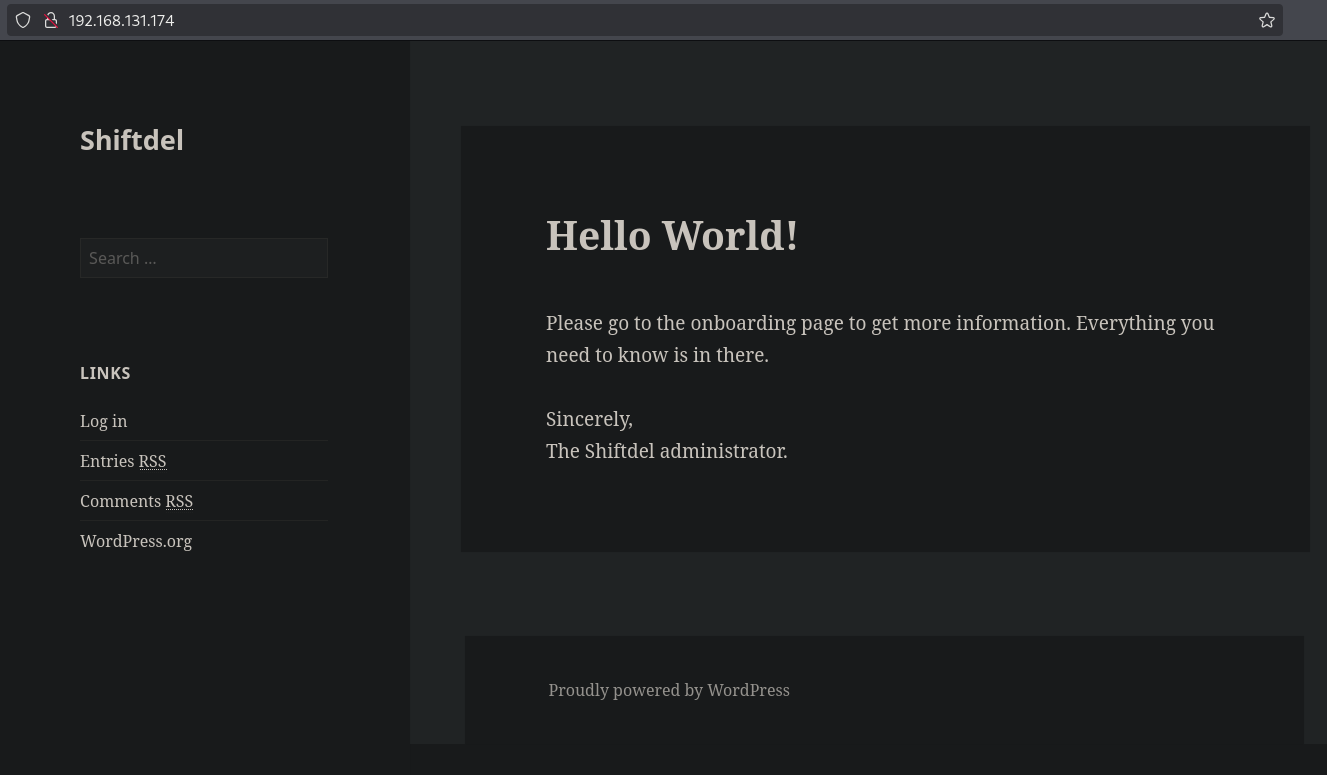
Task: Open the Entries RSS feed link
Action: click(x=108, y=461)
